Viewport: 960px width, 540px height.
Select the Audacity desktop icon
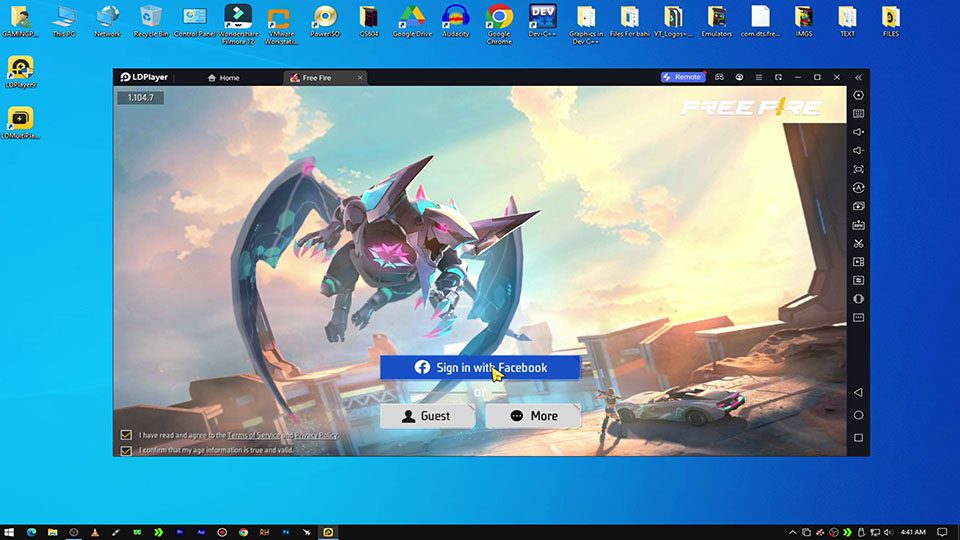pyautogui.click(x=456, y=21)
